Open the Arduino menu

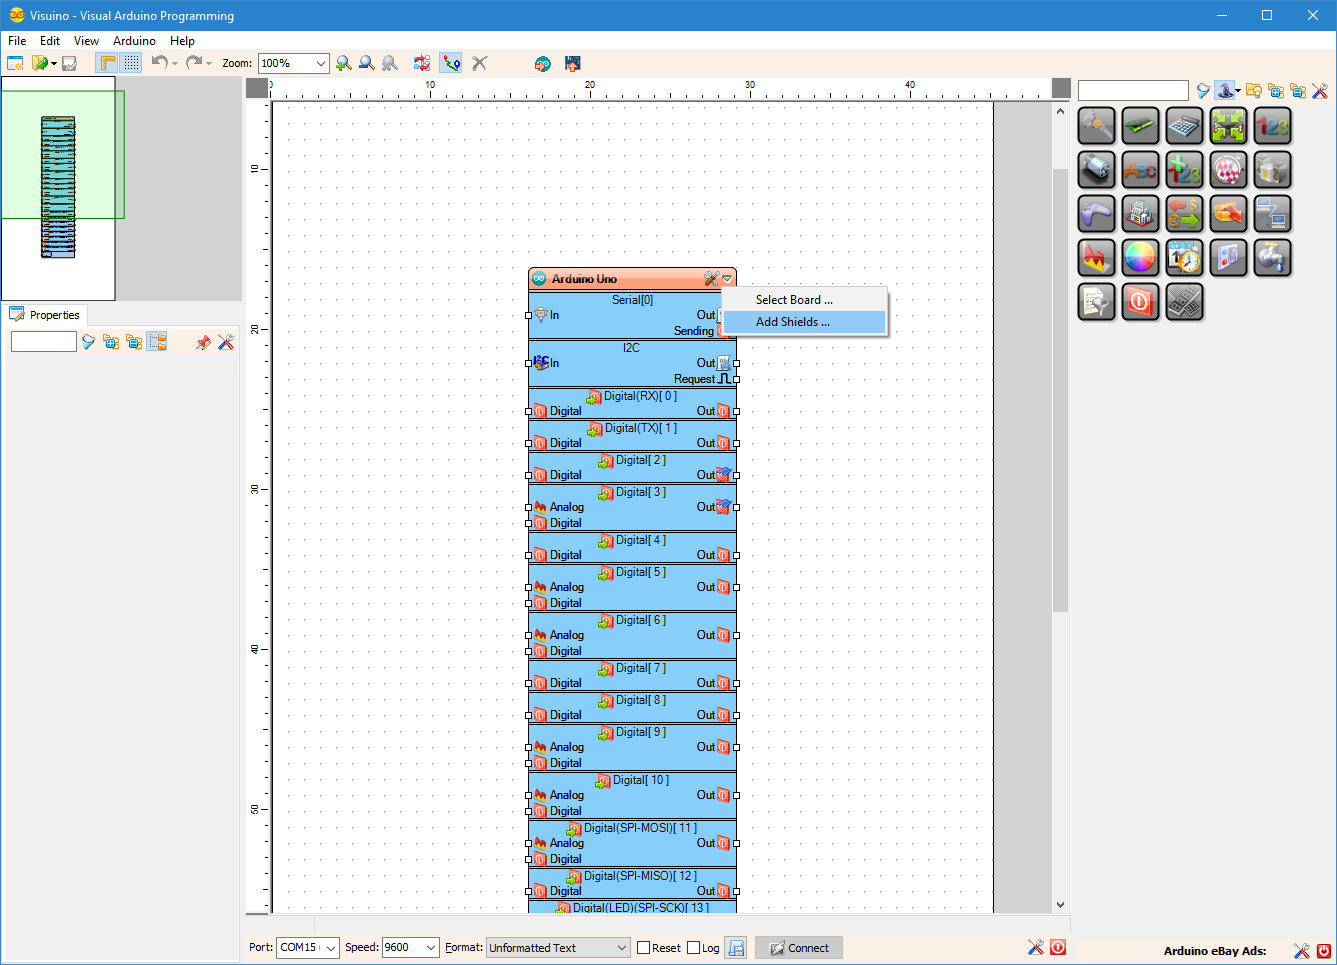point(134,41)
